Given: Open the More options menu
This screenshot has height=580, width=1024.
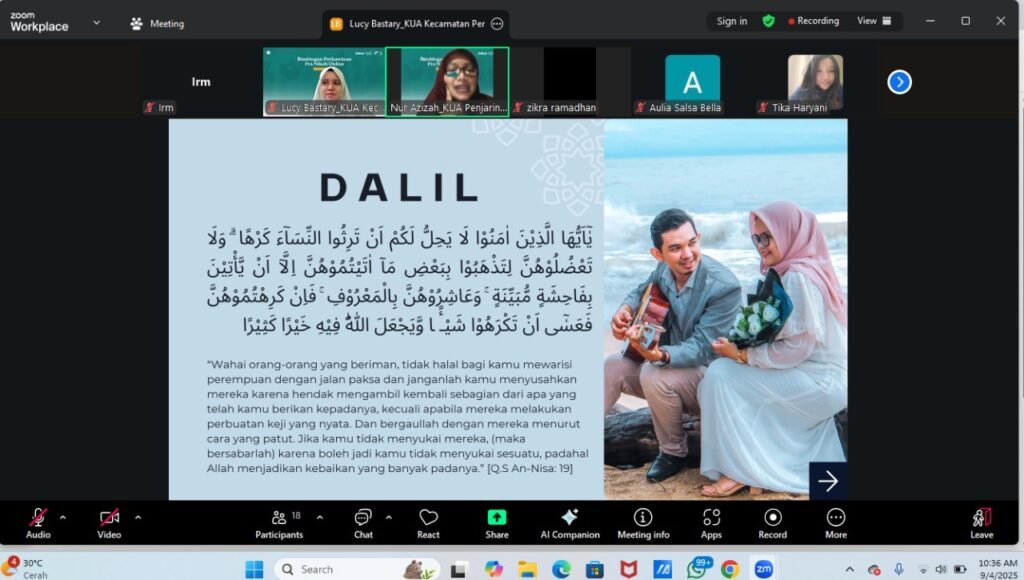Looking at the screenshot, I should pos(836,522).
